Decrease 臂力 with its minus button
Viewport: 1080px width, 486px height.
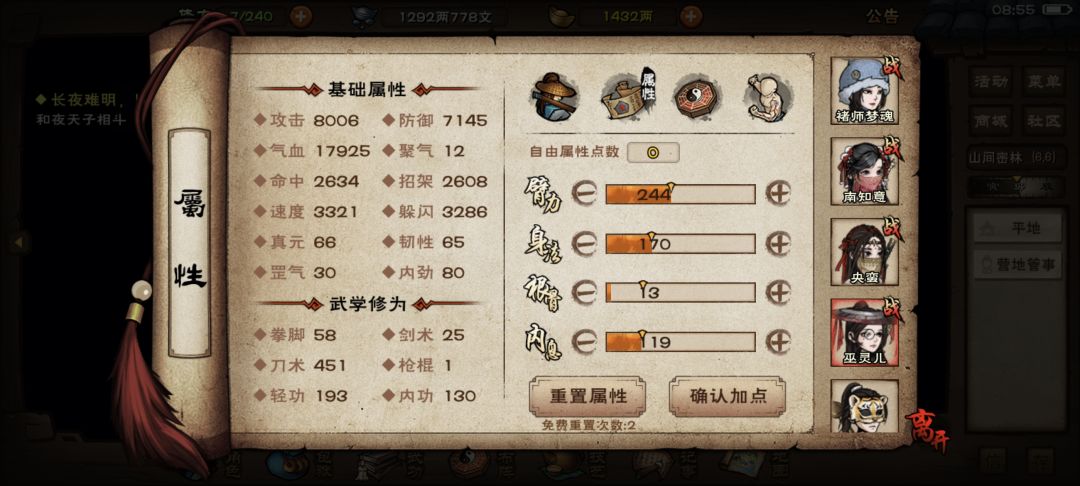coord(583,194)
